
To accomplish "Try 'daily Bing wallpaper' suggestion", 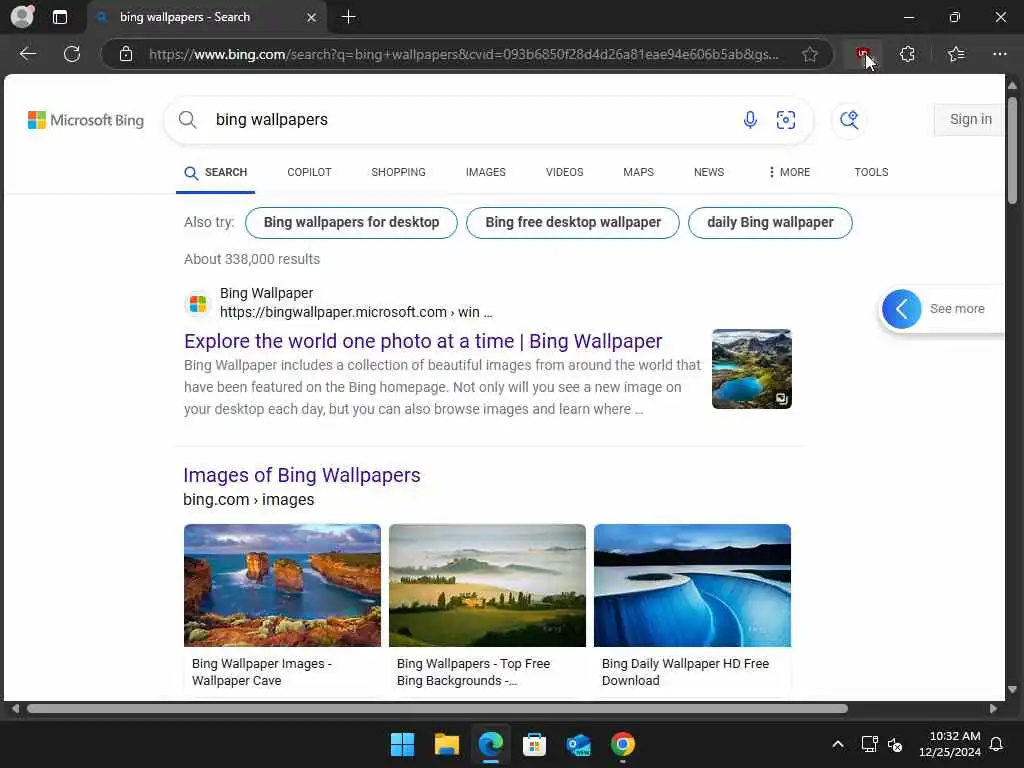I will pyautogui.click(x=770, y=223).
